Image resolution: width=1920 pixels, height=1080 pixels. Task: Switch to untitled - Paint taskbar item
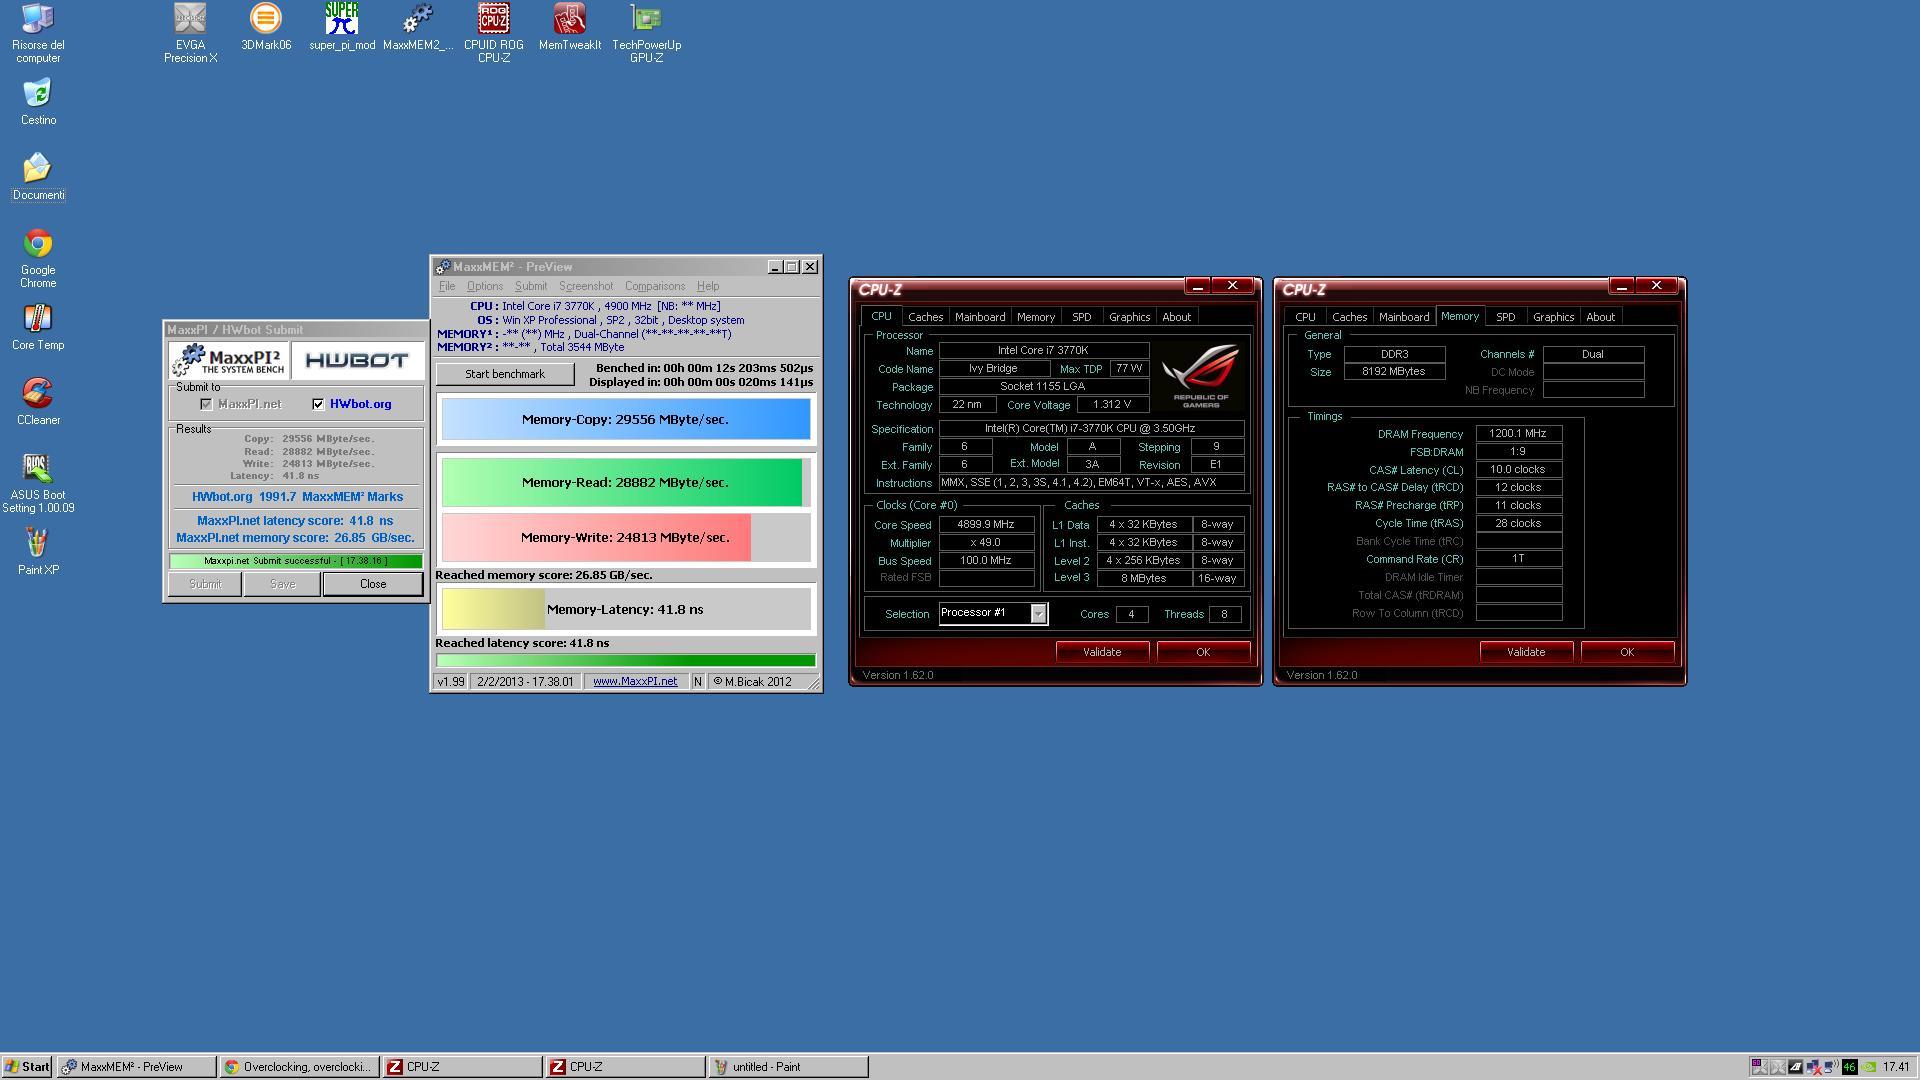point(788,1067)
